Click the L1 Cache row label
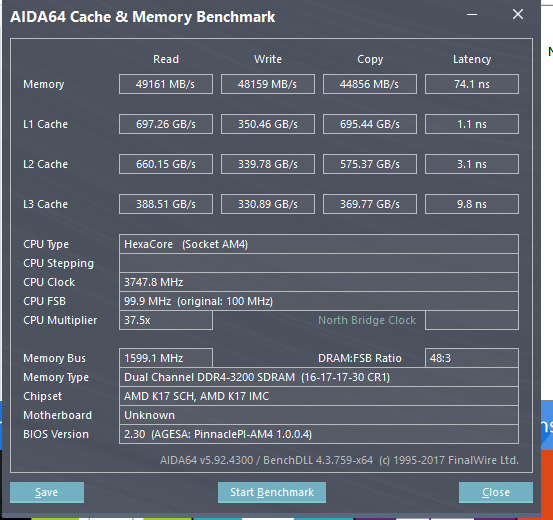The height and width of the screenshot is (520, 553). (45, 124)
